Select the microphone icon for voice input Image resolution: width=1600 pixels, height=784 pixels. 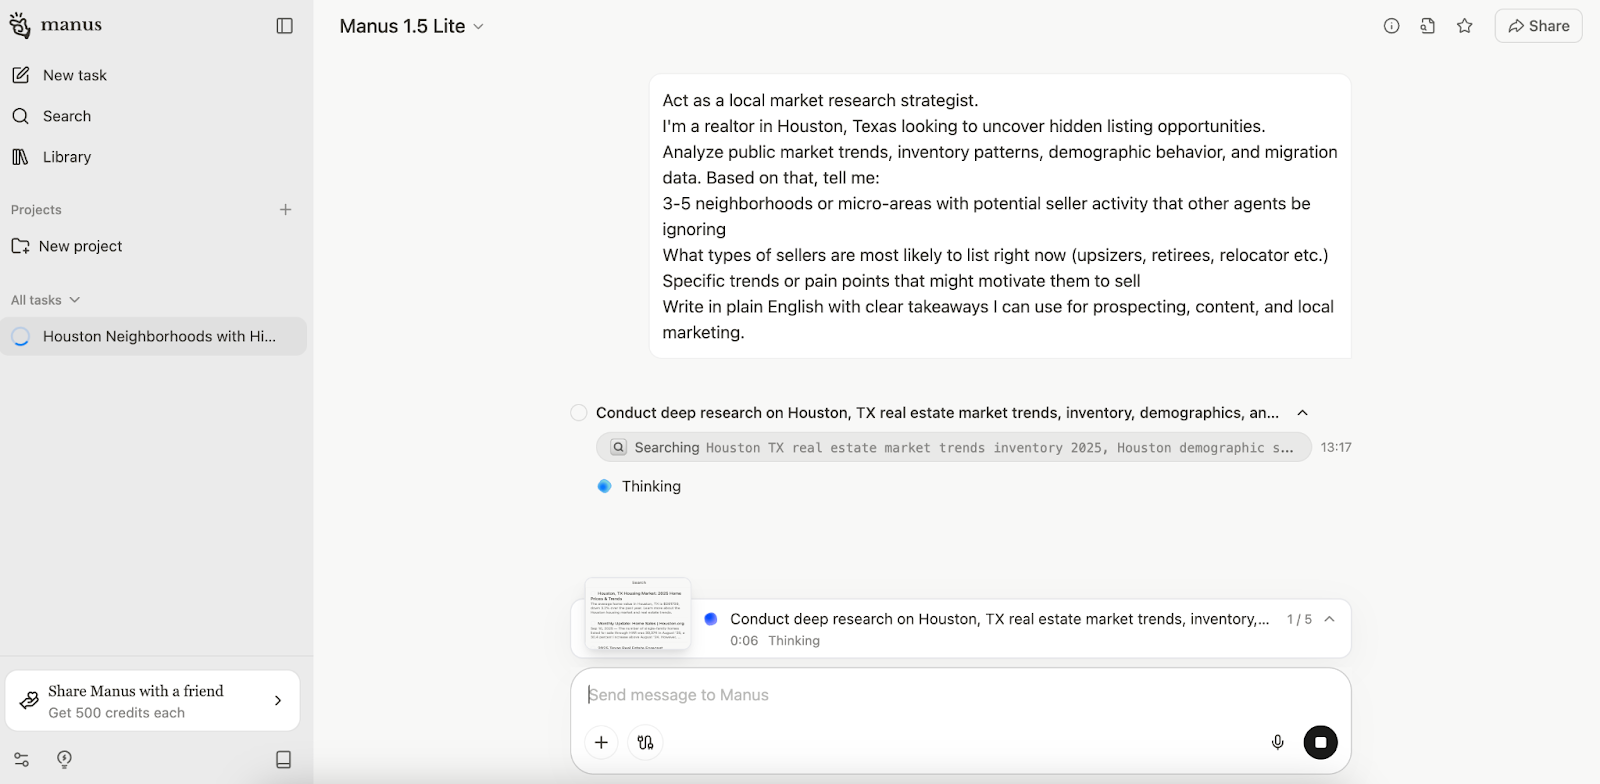pyautogui.click(x=1277, y=742)
